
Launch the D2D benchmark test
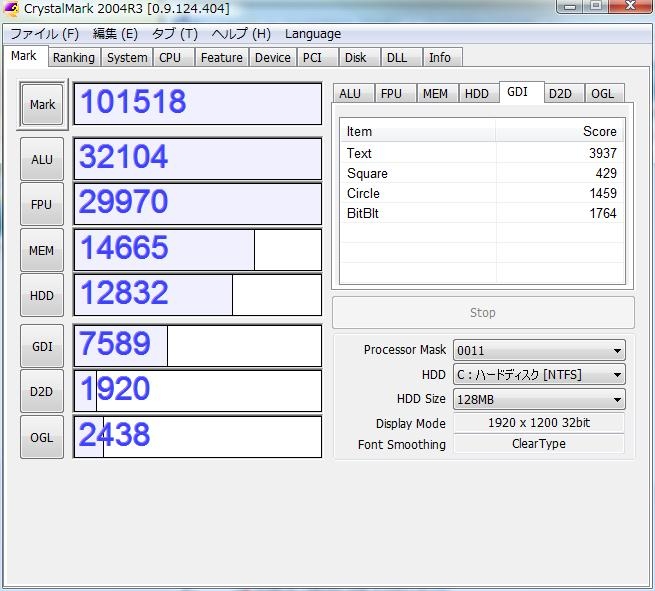42,392
